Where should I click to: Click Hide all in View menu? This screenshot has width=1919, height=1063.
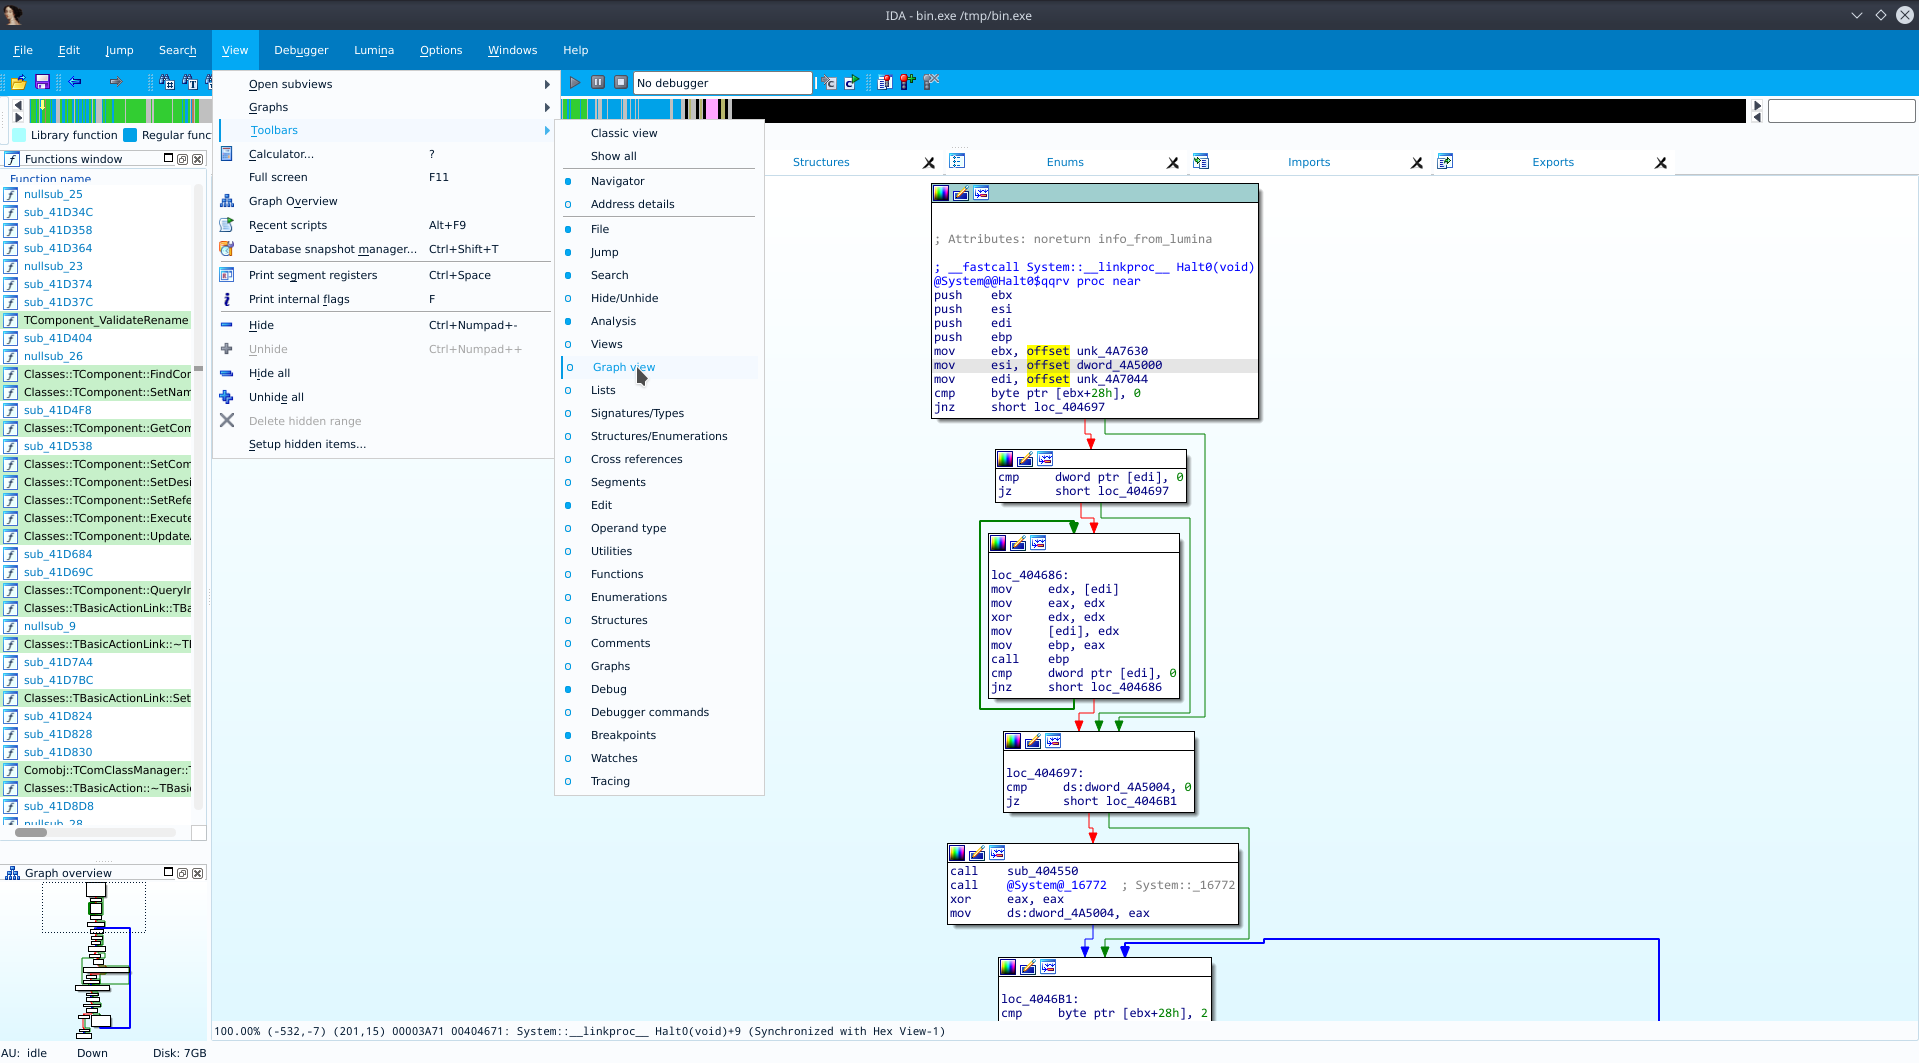click(x=386, y=373)
